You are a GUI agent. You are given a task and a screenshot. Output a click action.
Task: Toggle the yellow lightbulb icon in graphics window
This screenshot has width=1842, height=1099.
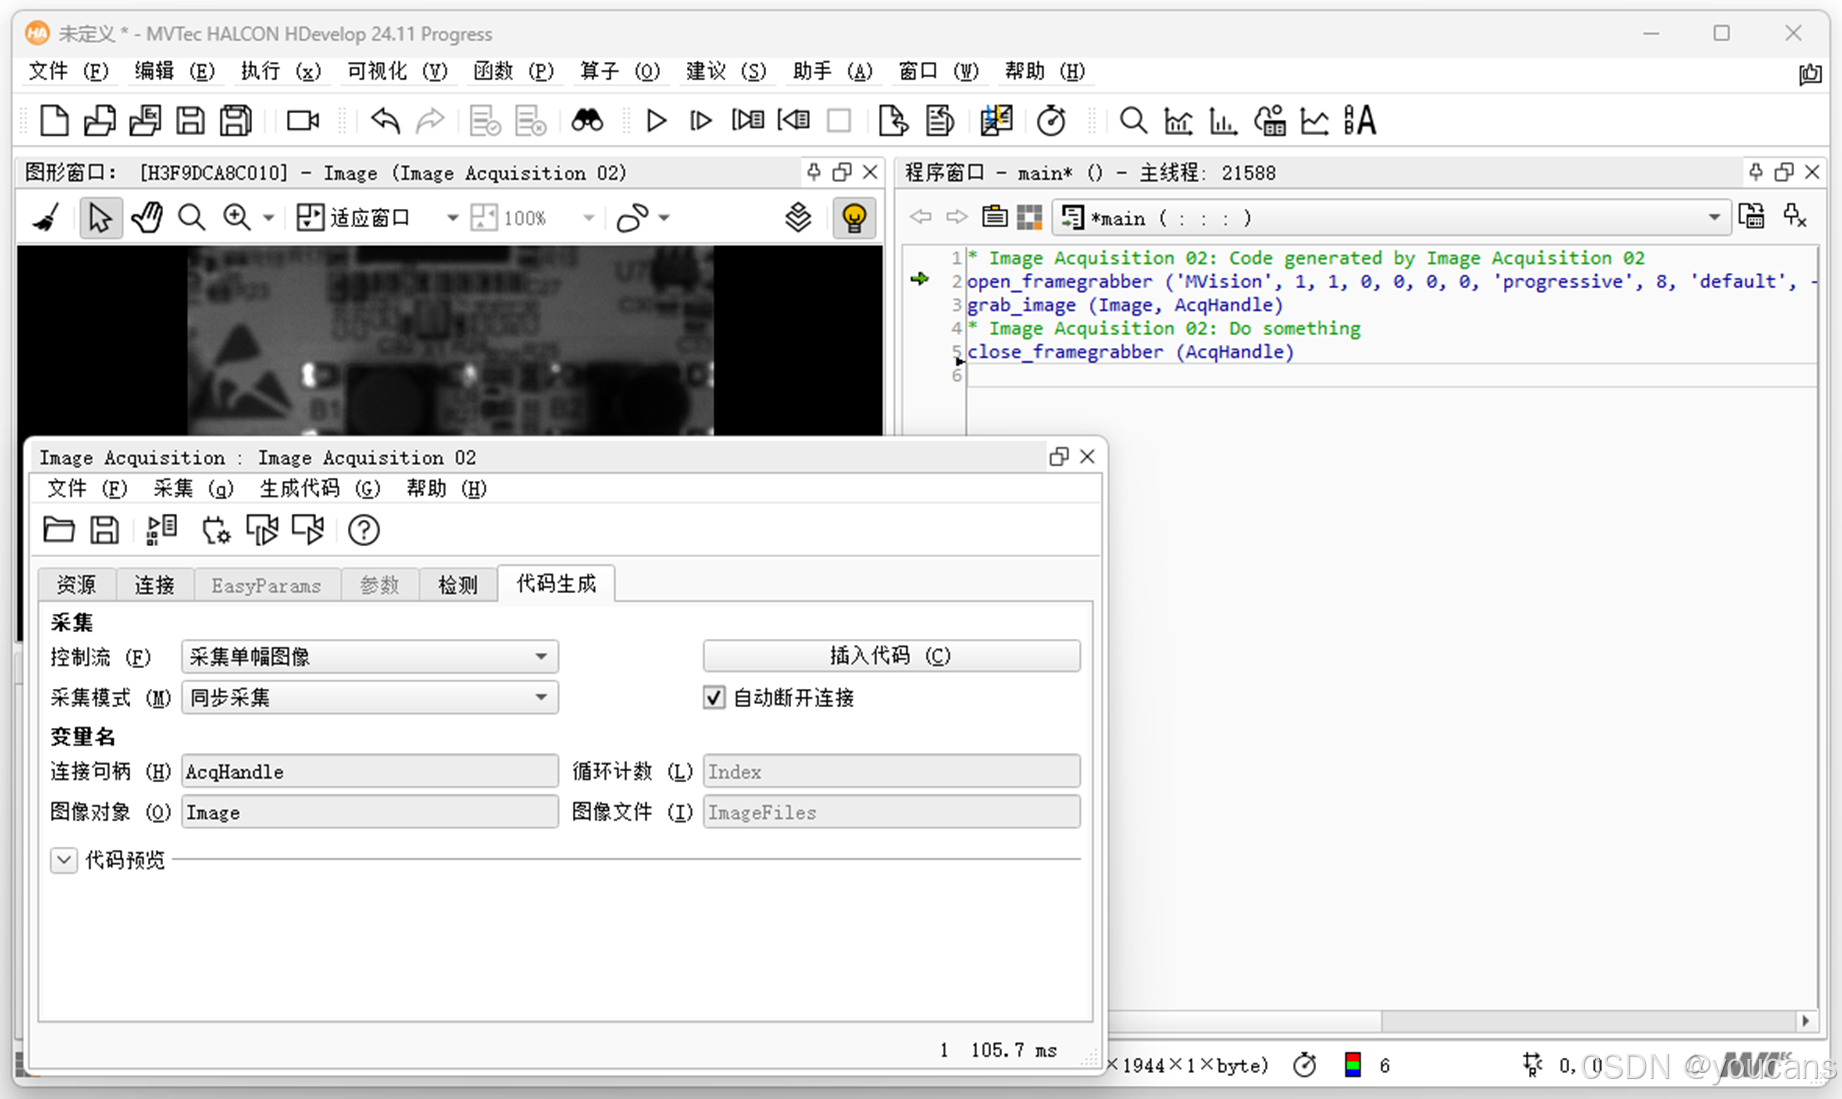[x=854, y=217]
